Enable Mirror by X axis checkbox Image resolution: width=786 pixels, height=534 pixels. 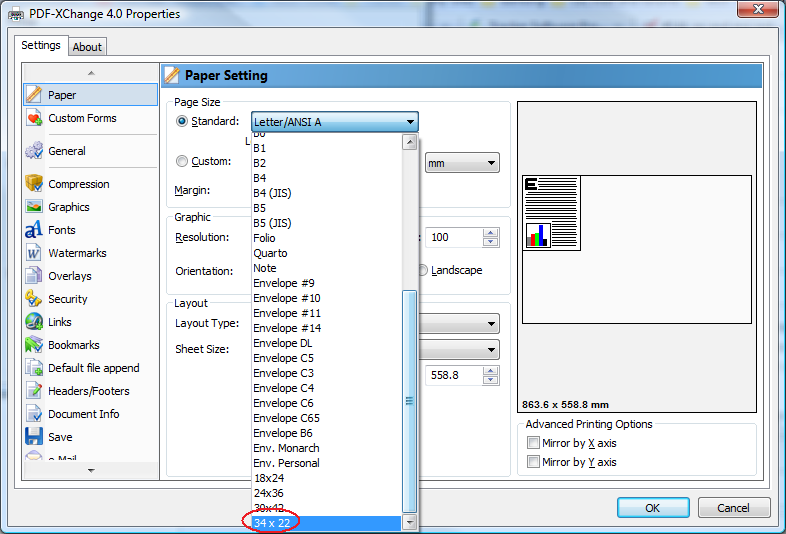click(x=533, y=443)
